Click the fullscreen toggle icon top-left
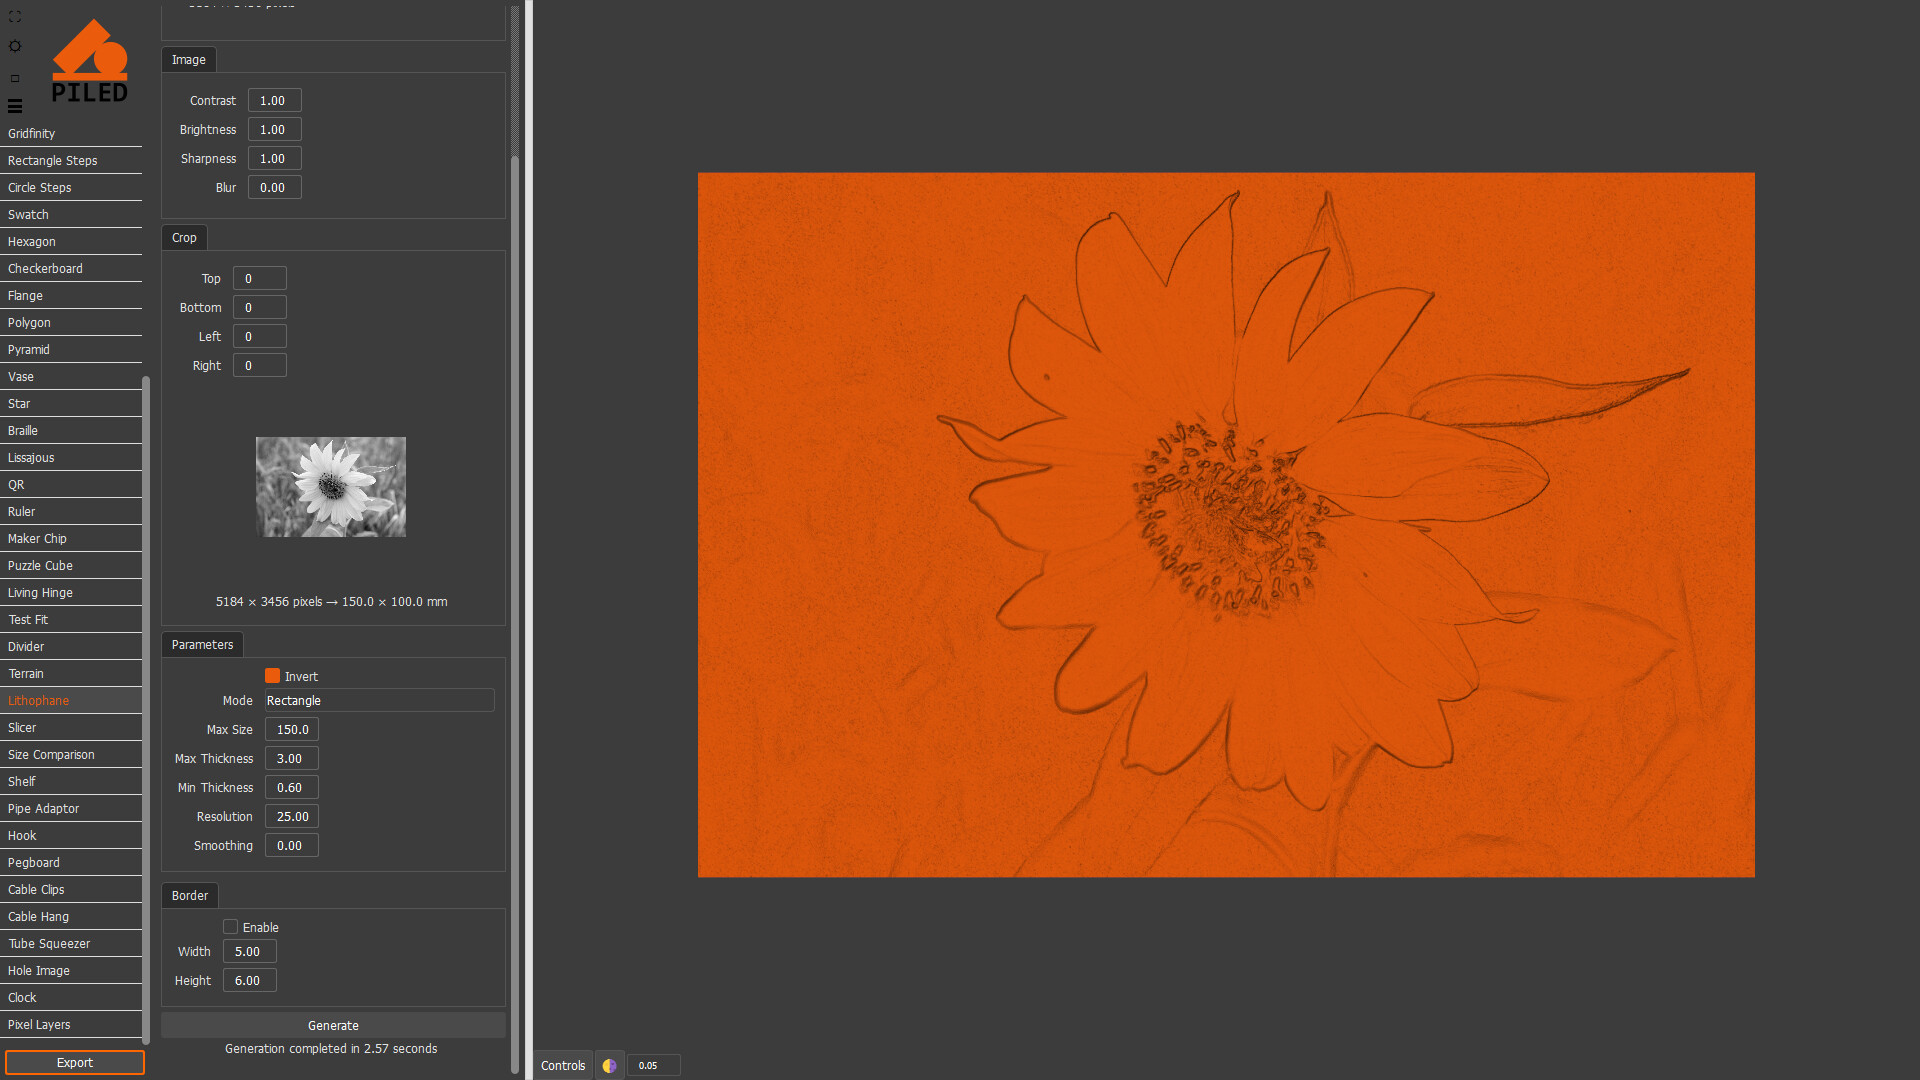The width and height of the screenshot is (1920, 1080). coord(15,16)
